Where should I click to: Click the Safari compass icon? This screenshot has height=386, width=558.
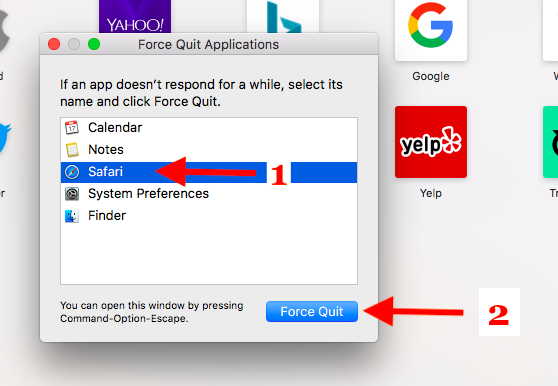click(72, 172)
